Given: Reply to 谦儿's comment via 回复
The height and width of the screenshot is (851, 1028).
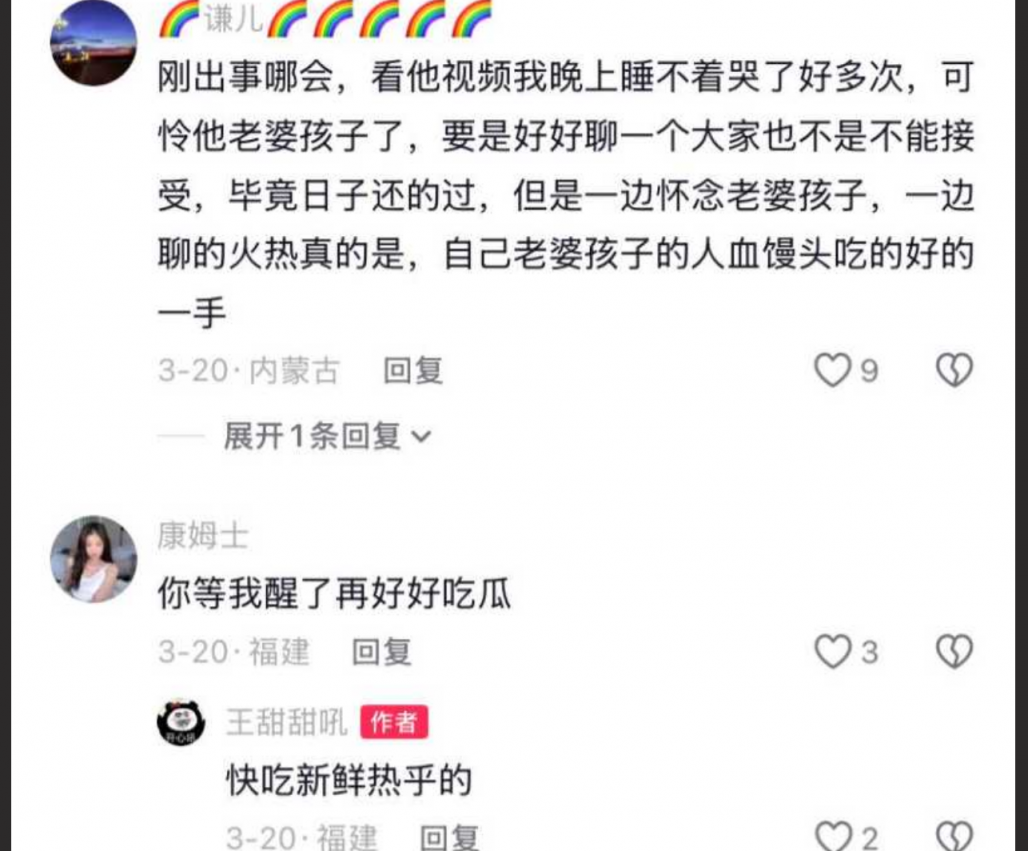Looking at the screenshot, I should tap(413, 371).
